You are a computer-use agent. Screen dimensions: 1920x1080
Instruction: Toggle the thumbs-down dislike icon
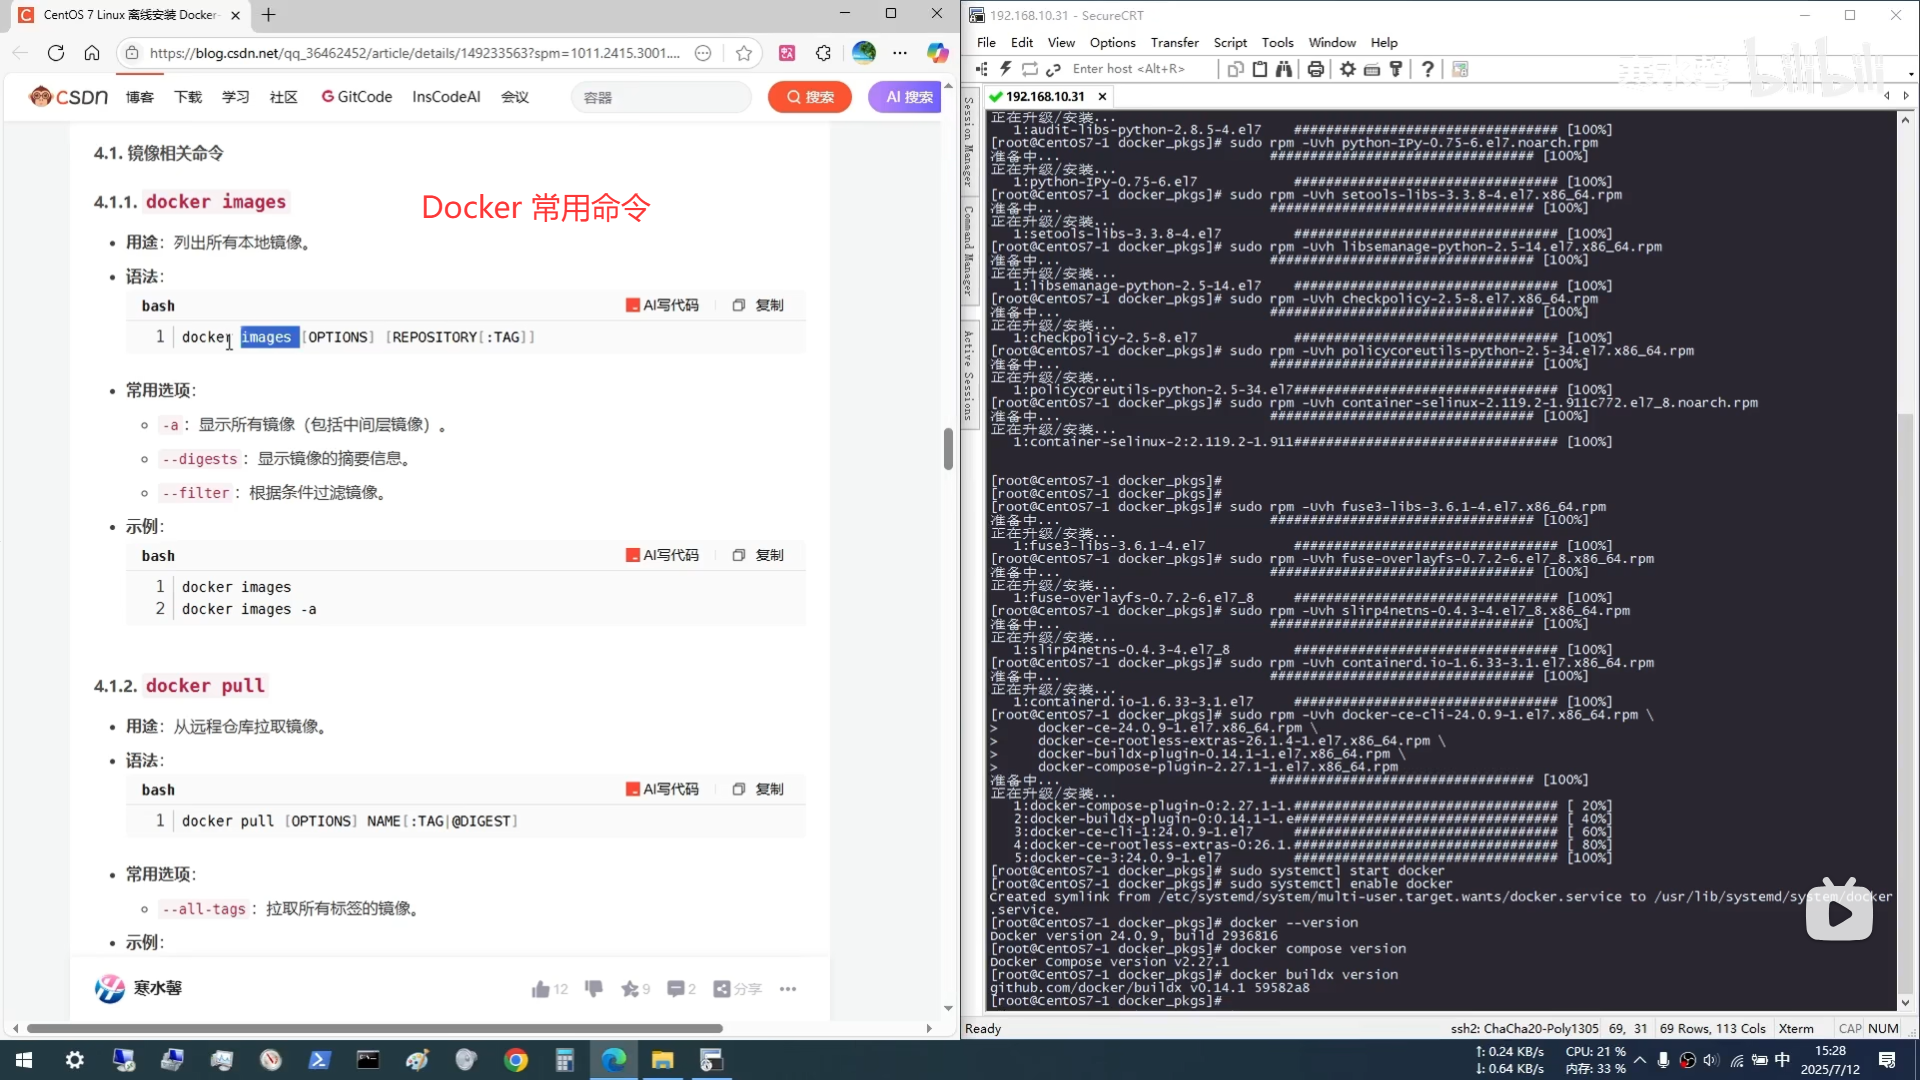point(594,989)
